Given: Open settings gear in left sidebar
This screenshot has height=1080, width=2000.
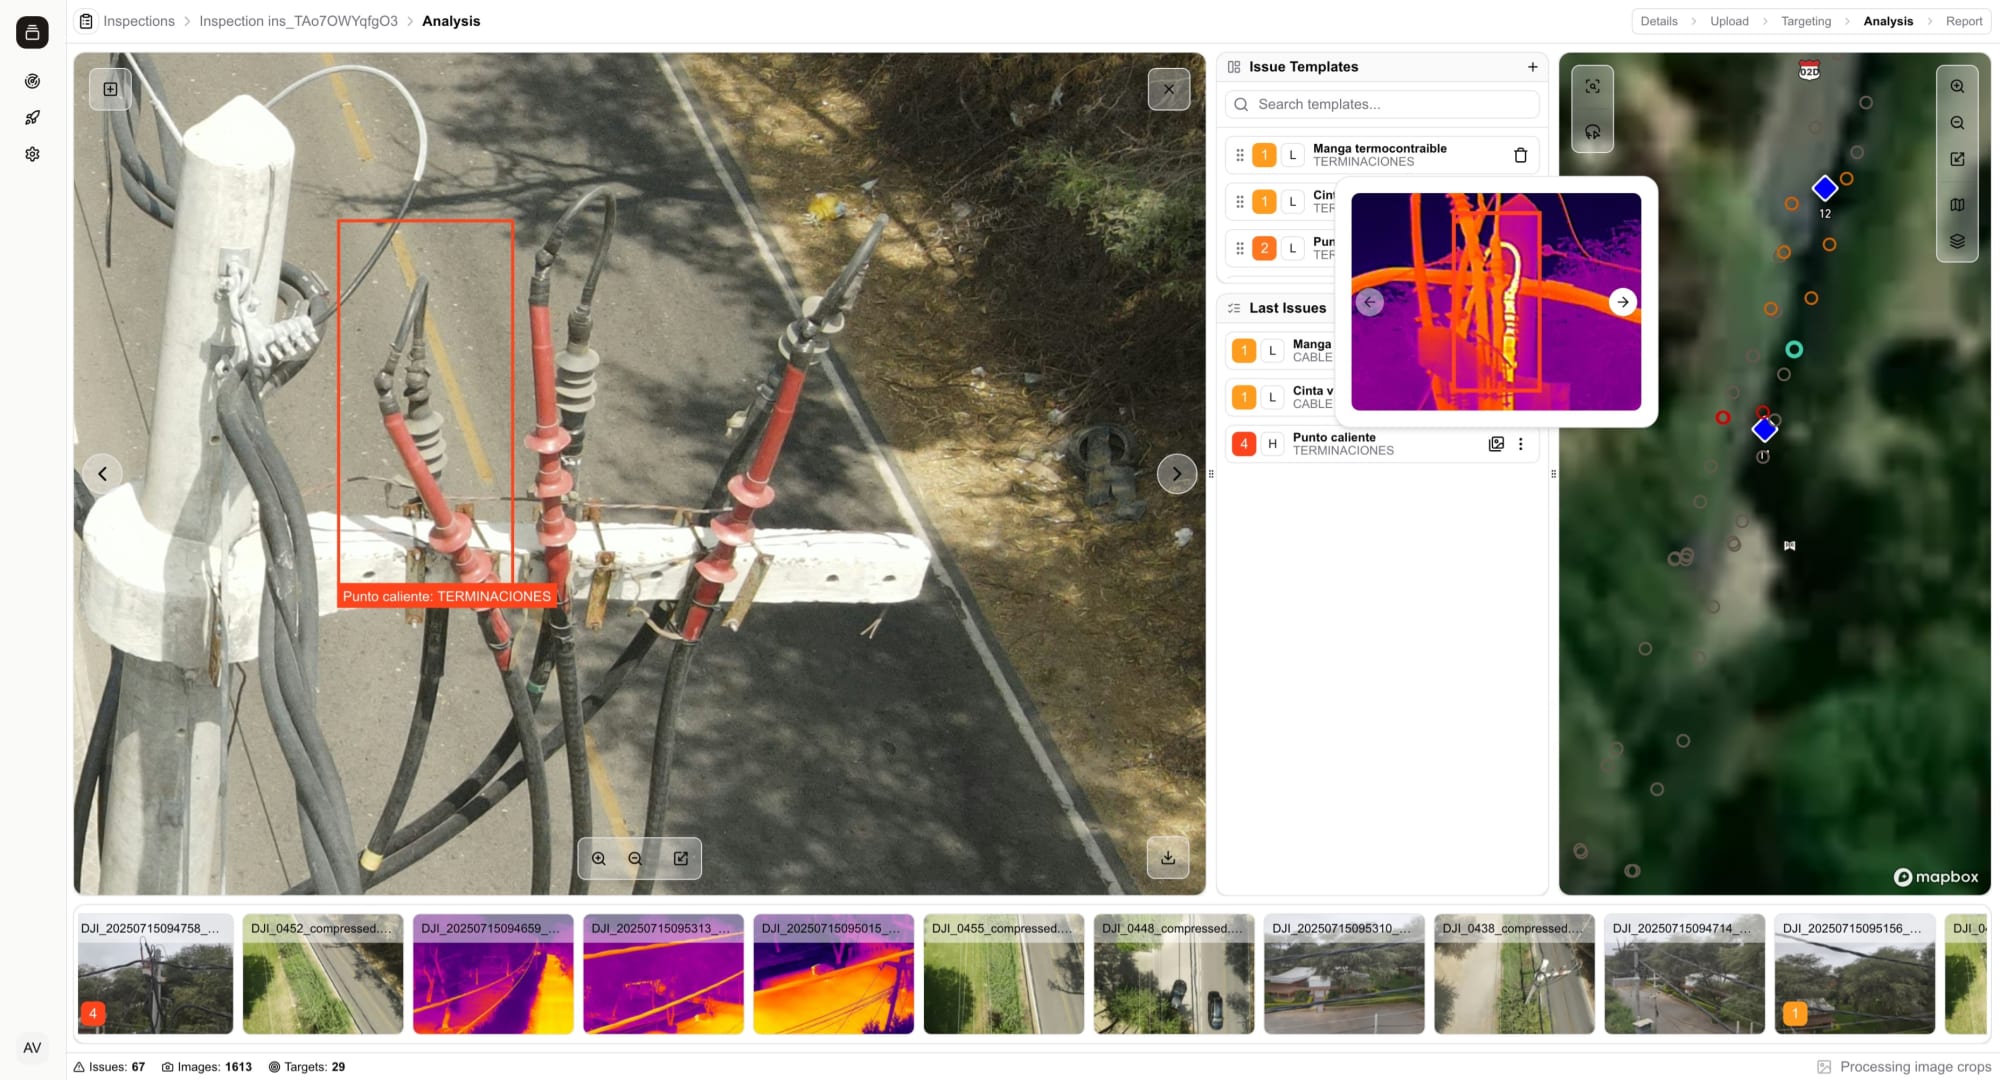Looking at the screenshot, I should pos(32,154).
